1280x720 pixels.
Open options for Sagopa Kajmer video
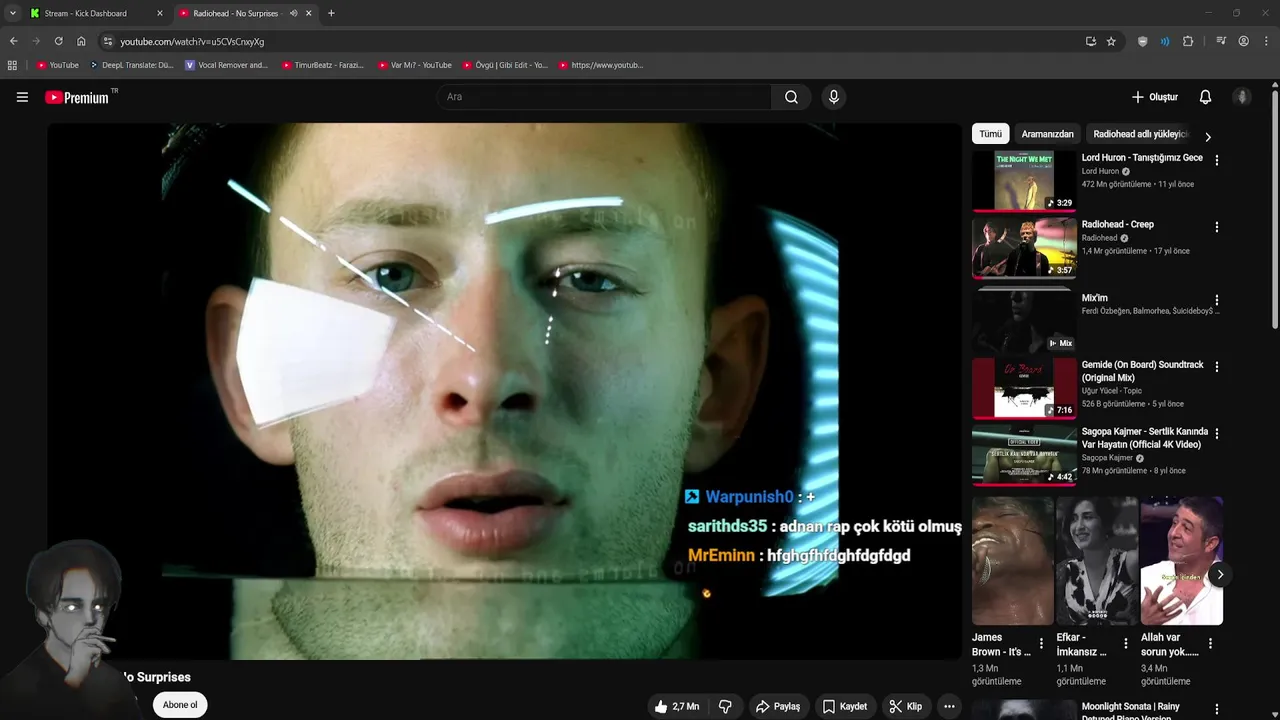[x=1216, y=434]
